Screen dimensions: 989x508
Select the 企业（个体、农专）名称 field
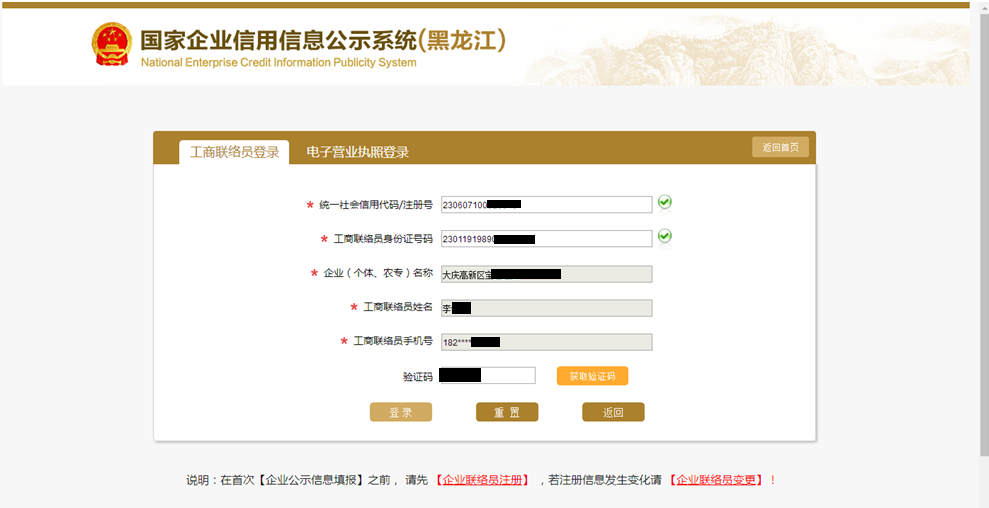point(546,274)
